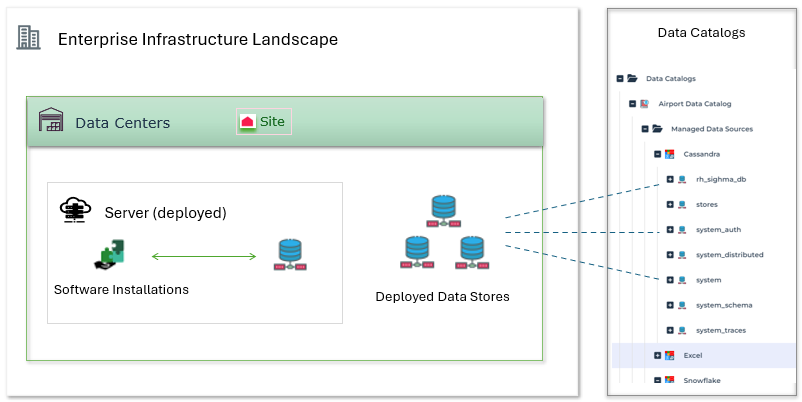
Task: Expand the rh_sighma_db tree node
Action: 670,180
